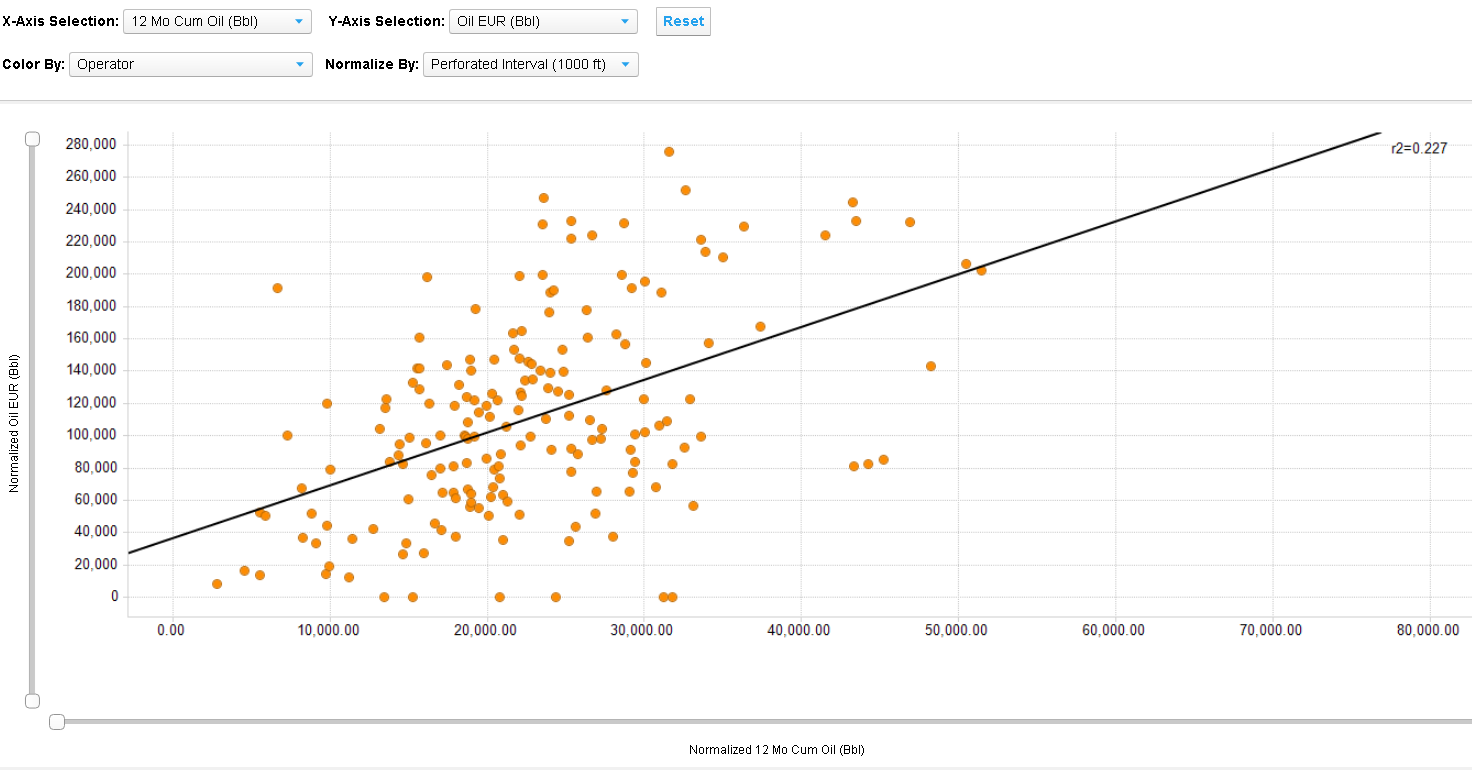Click the Normalized 12 Mo Cum Oil axis title
Screen dimensions: 1472x771
click(776, 750)
